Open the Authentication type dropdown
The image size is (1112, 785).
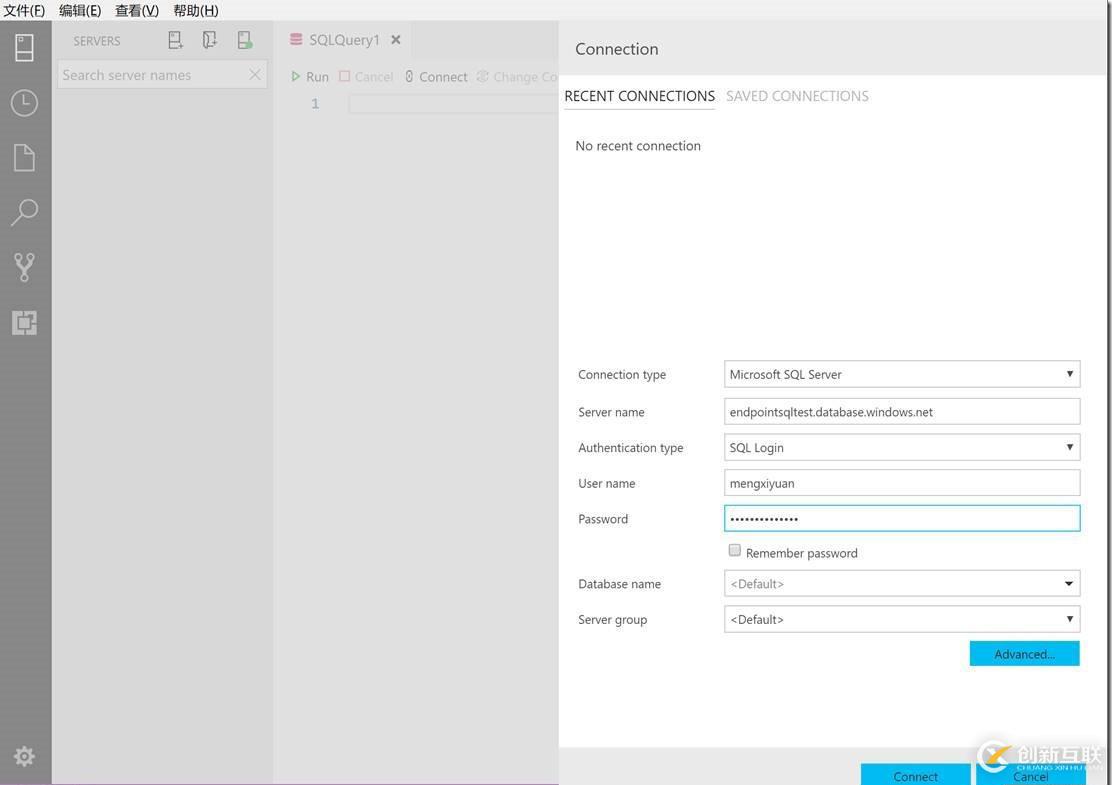point(902,447)
